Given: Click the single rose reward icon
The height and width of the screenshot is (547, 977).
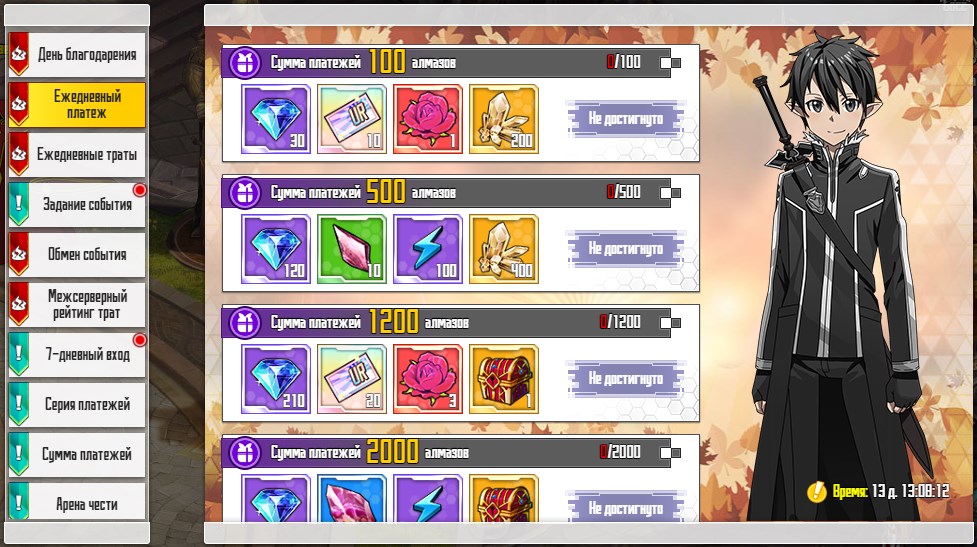Looking at the screenshot, I should [427, 119].
